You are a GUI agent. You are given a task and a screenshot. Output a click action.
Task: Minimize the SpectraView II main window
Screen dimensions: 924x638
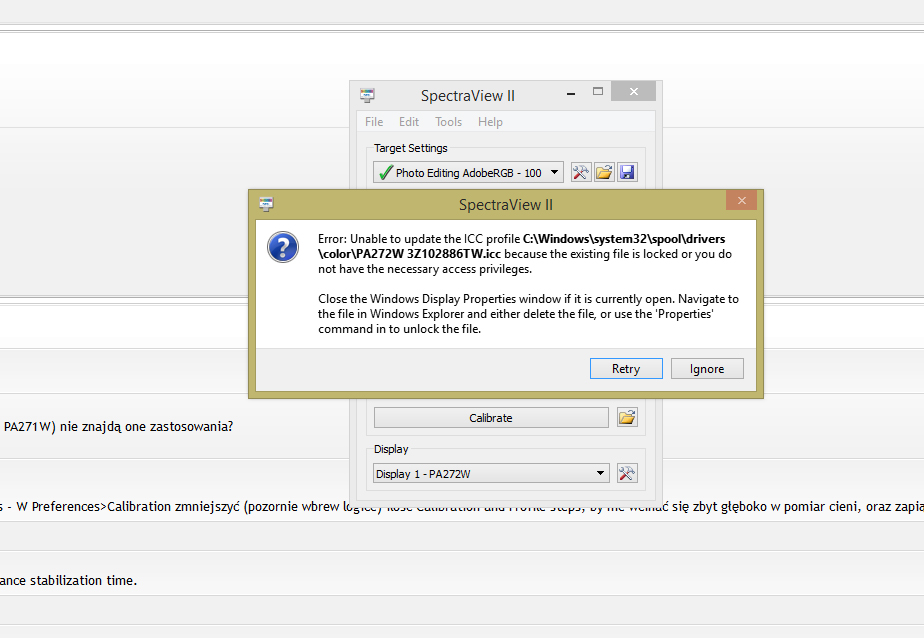point(570,93)
